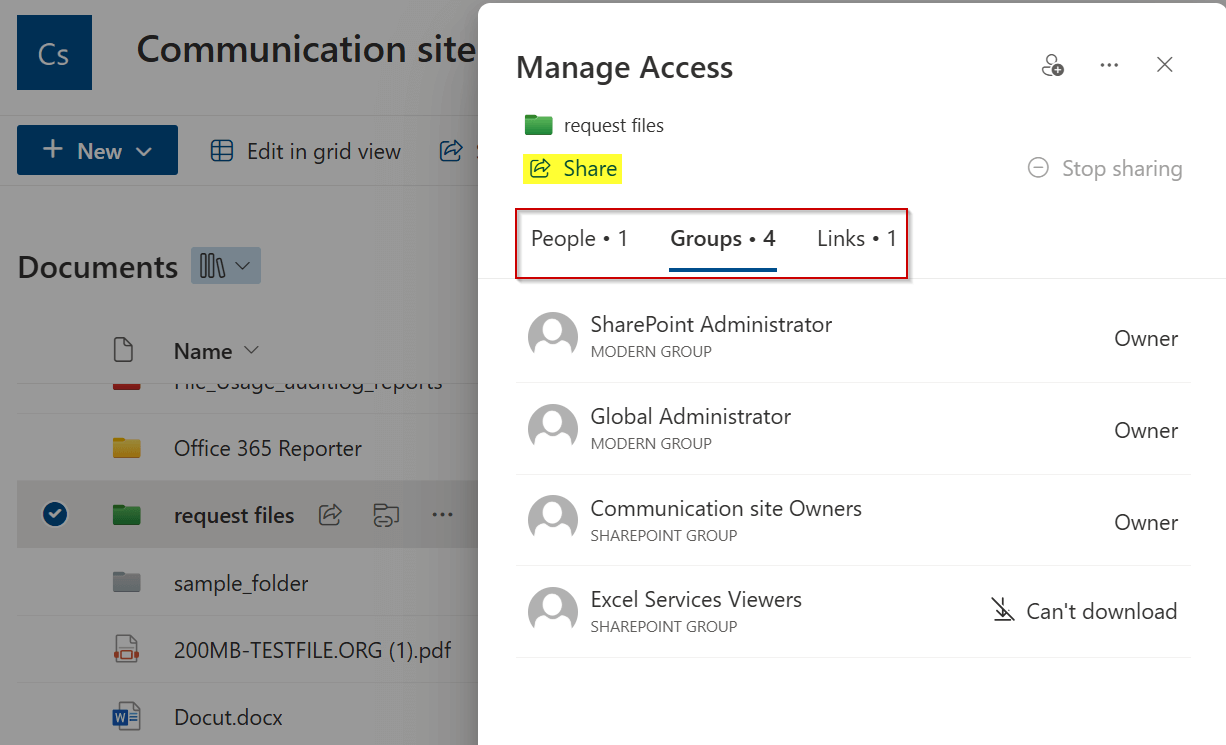Image resolution: width=1226 pixels, height=745 pixels.
Task: Click the Share icon on the request files row
Action: tap(330, 514)
